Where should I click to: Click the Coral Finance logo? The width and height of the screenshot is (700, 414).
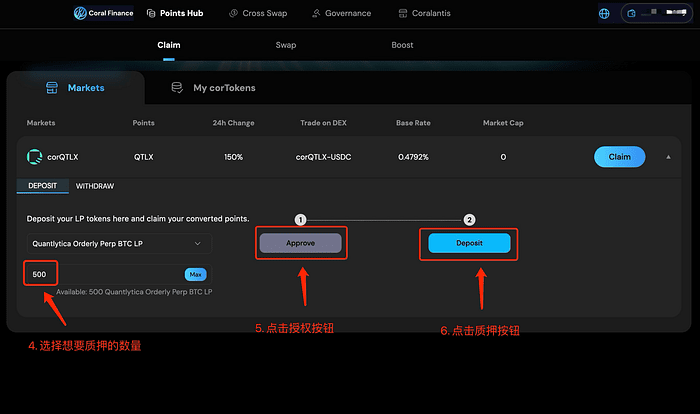coord(104,13)
